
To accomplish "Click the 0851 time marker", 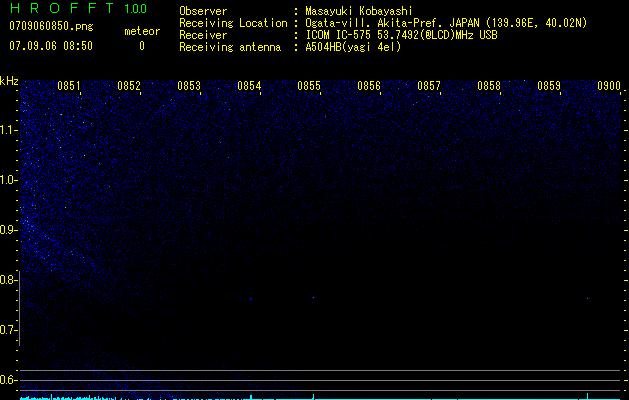I will [x=69, y=86].
